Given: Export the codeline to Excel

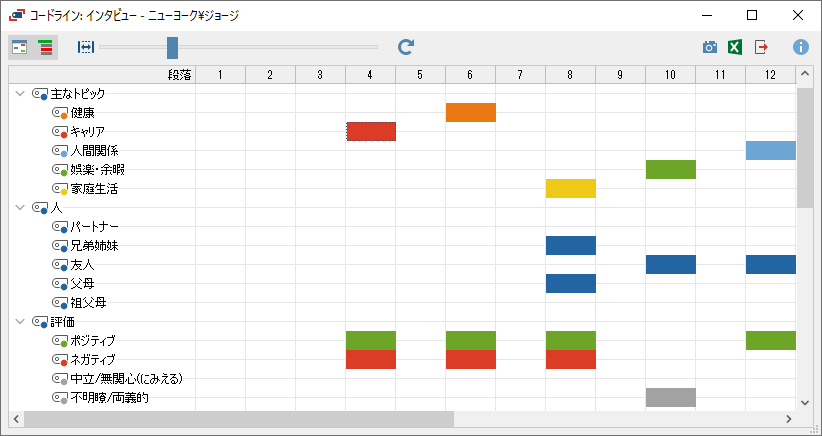Looking at the screenshot, I should [x=735, y=47].
